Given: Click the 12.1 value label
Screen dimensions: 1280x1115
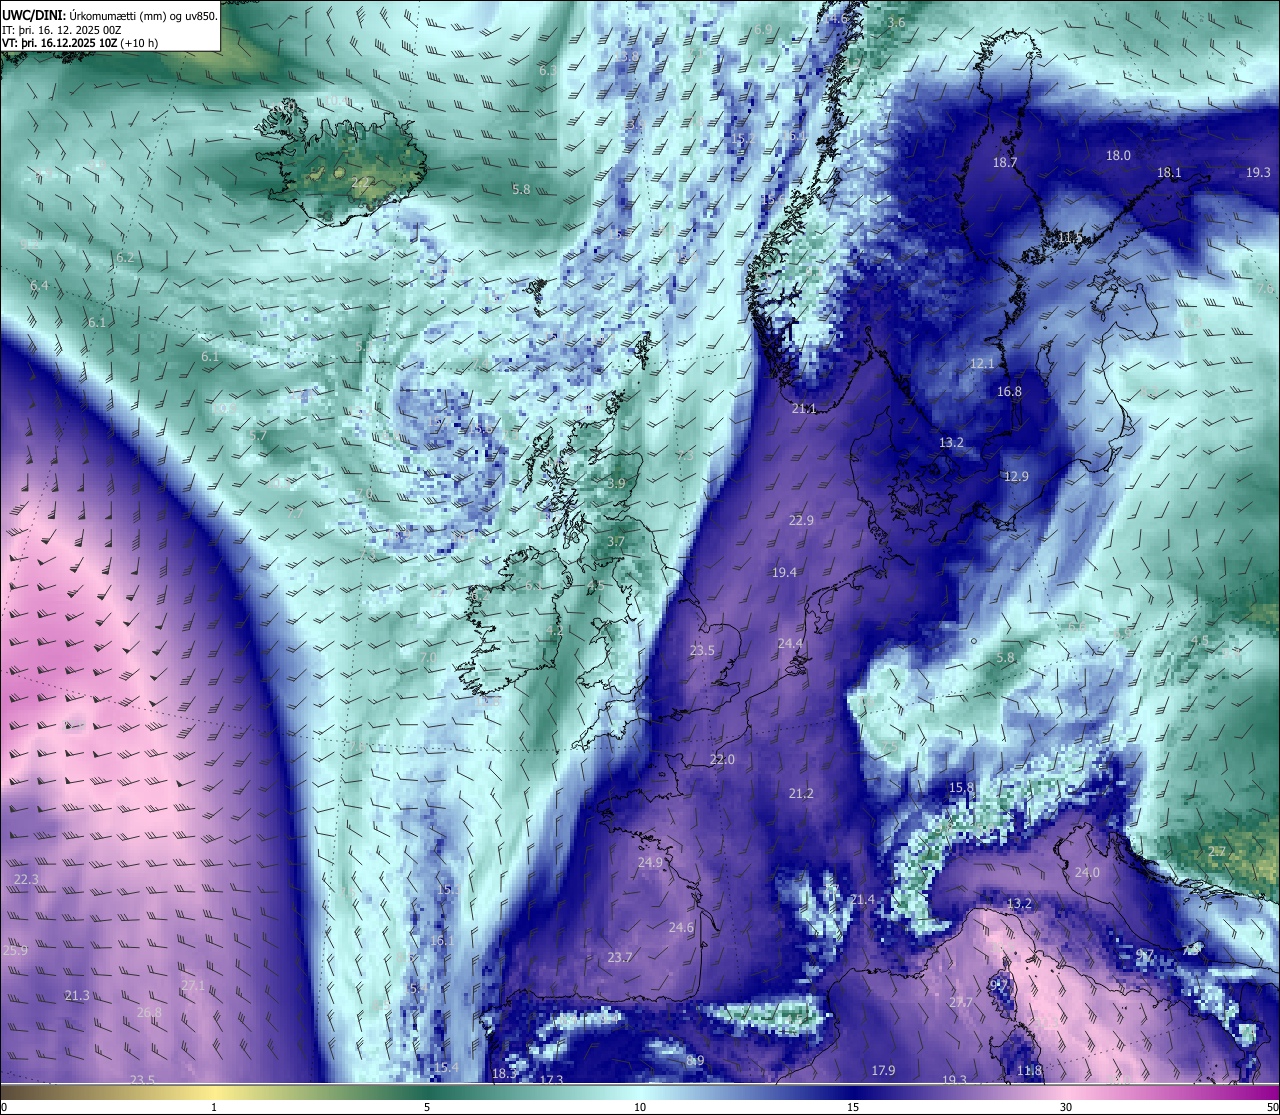Looking at the screenshot, I should [x=982, y=363].
